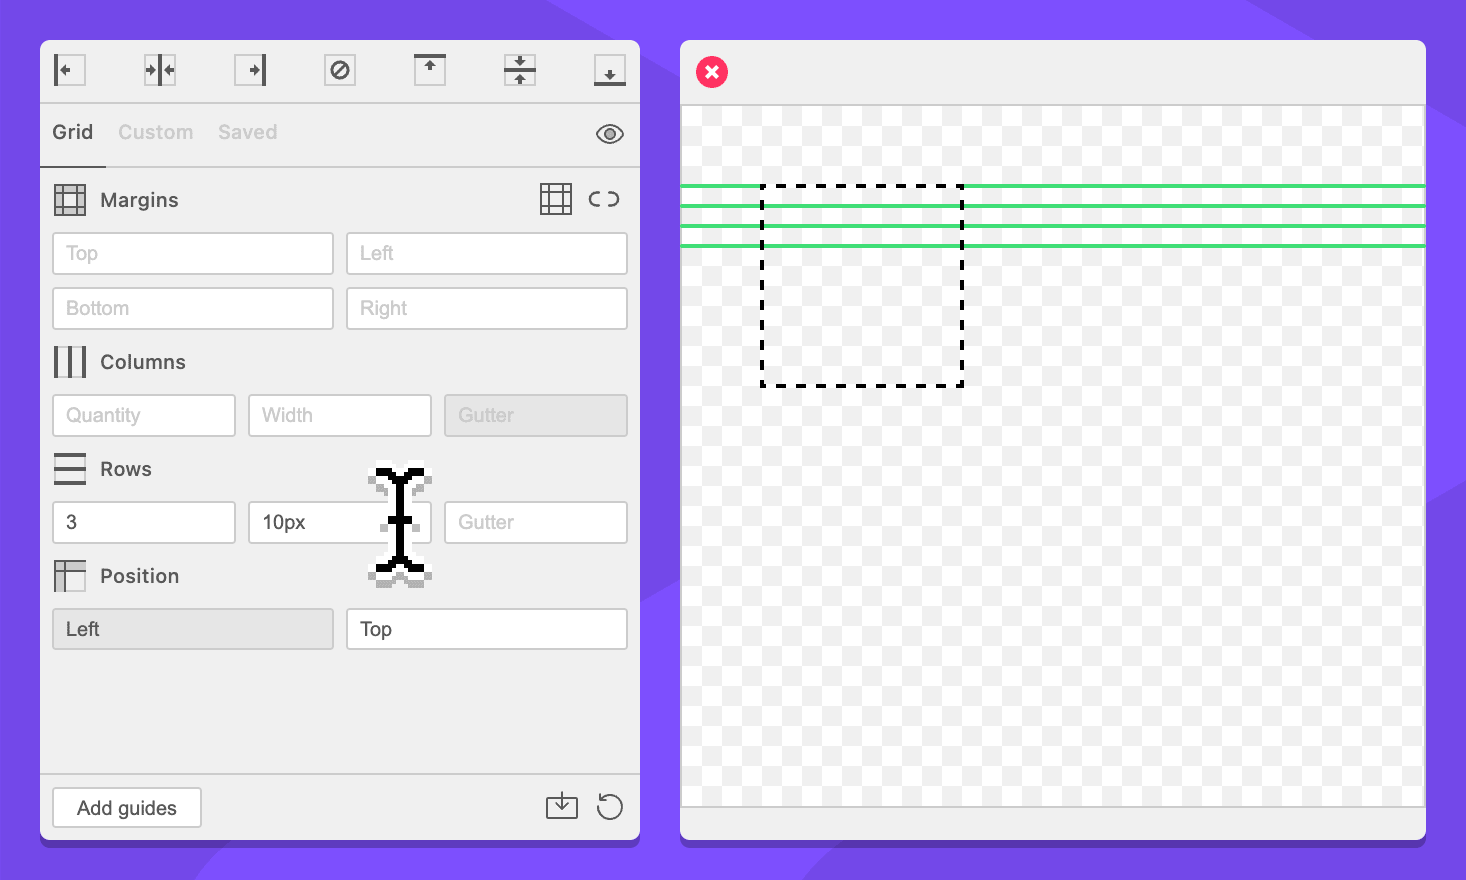This screenshot has height=880, width=1466.
Task: Clear all guides icon
Action: (340, 70)
